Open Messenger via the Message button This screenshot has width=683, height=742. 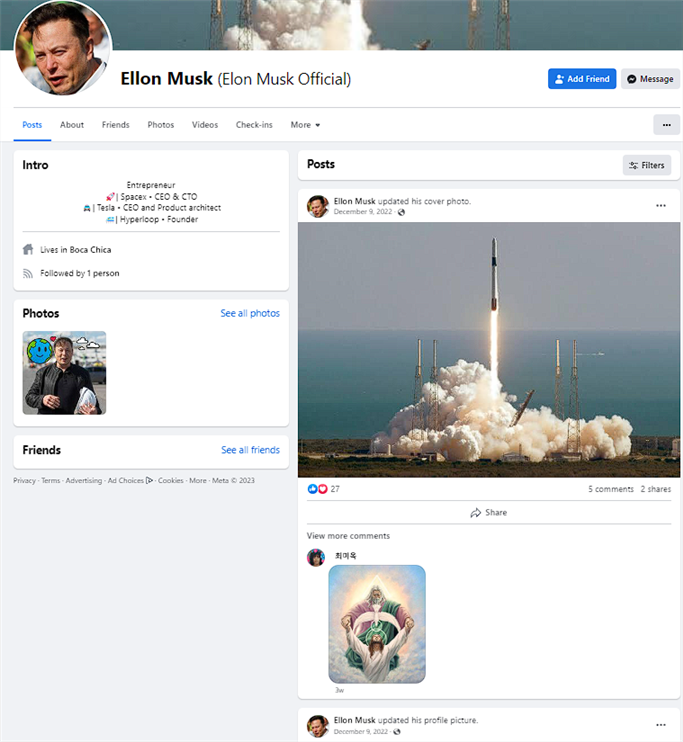[650, 79]
